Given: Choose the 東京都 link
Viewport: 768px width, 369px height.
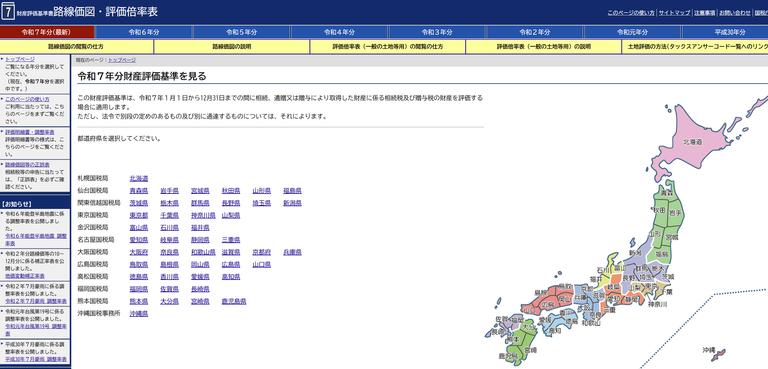Looking at the screenshot, I should pyautogui.click(x=139, y=215).
